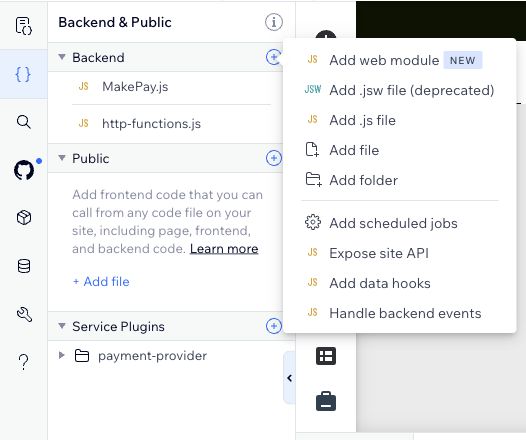Open the Search sidebar icon
This screenshot has height=440, width=526.
click(x=23, y=122)
